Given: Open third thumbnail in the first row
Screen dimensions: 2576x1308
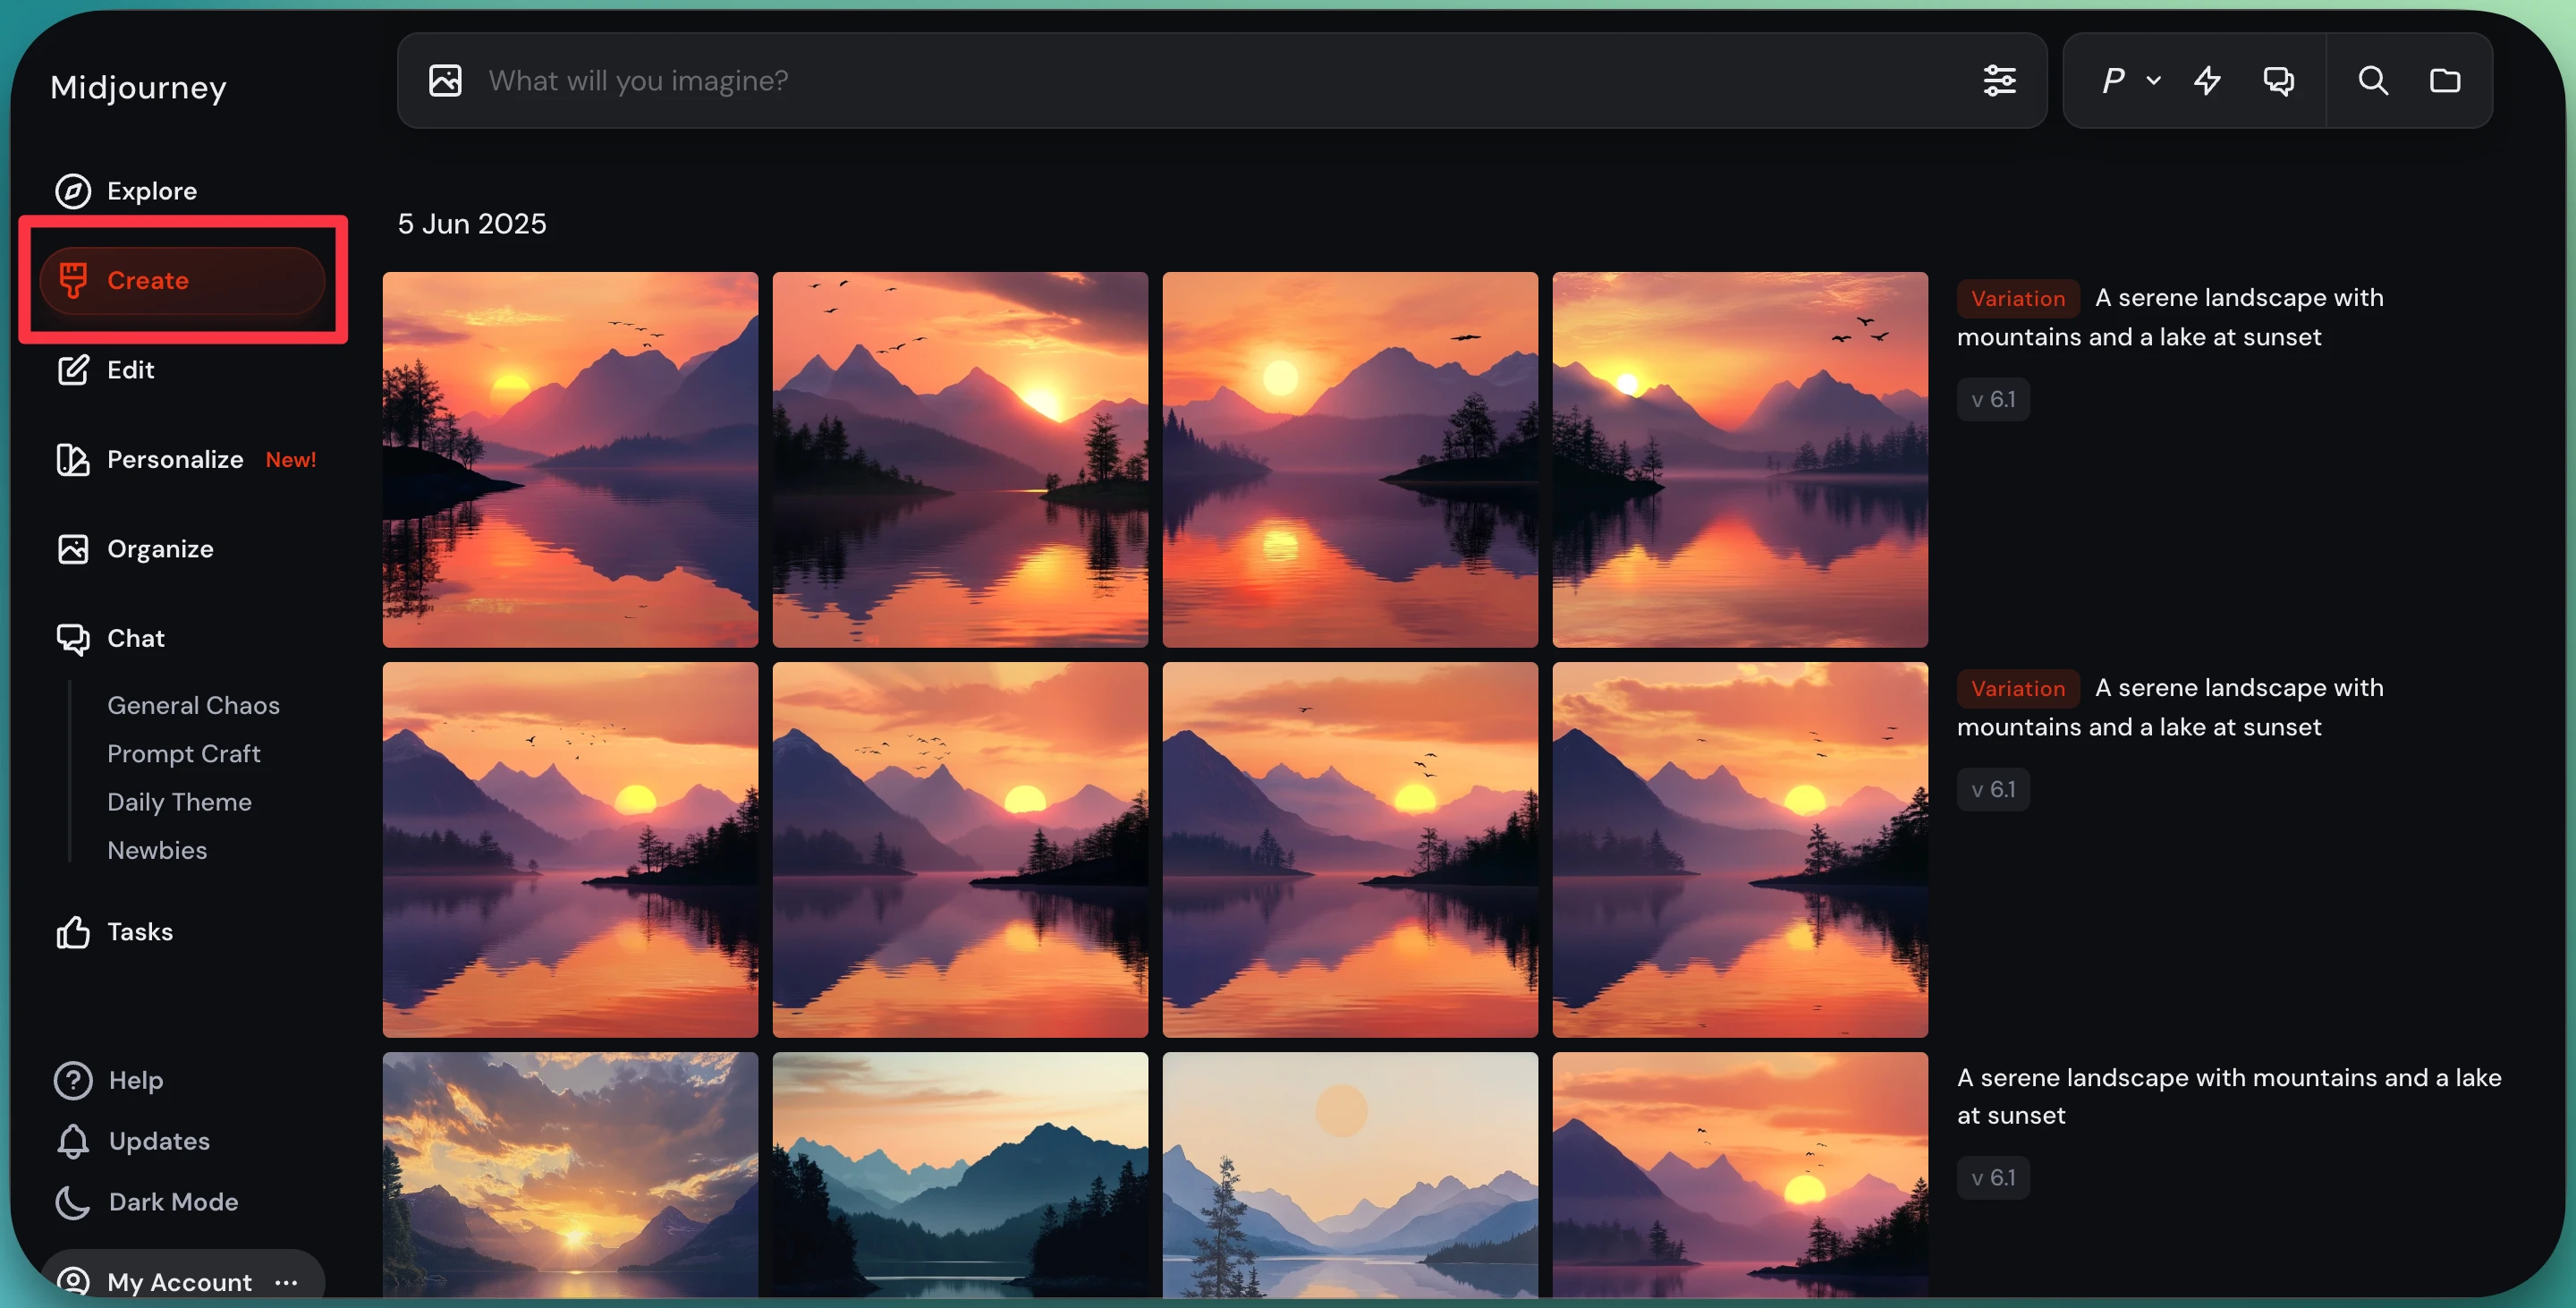Looking at the screenshot, I should pos(1350,460).
